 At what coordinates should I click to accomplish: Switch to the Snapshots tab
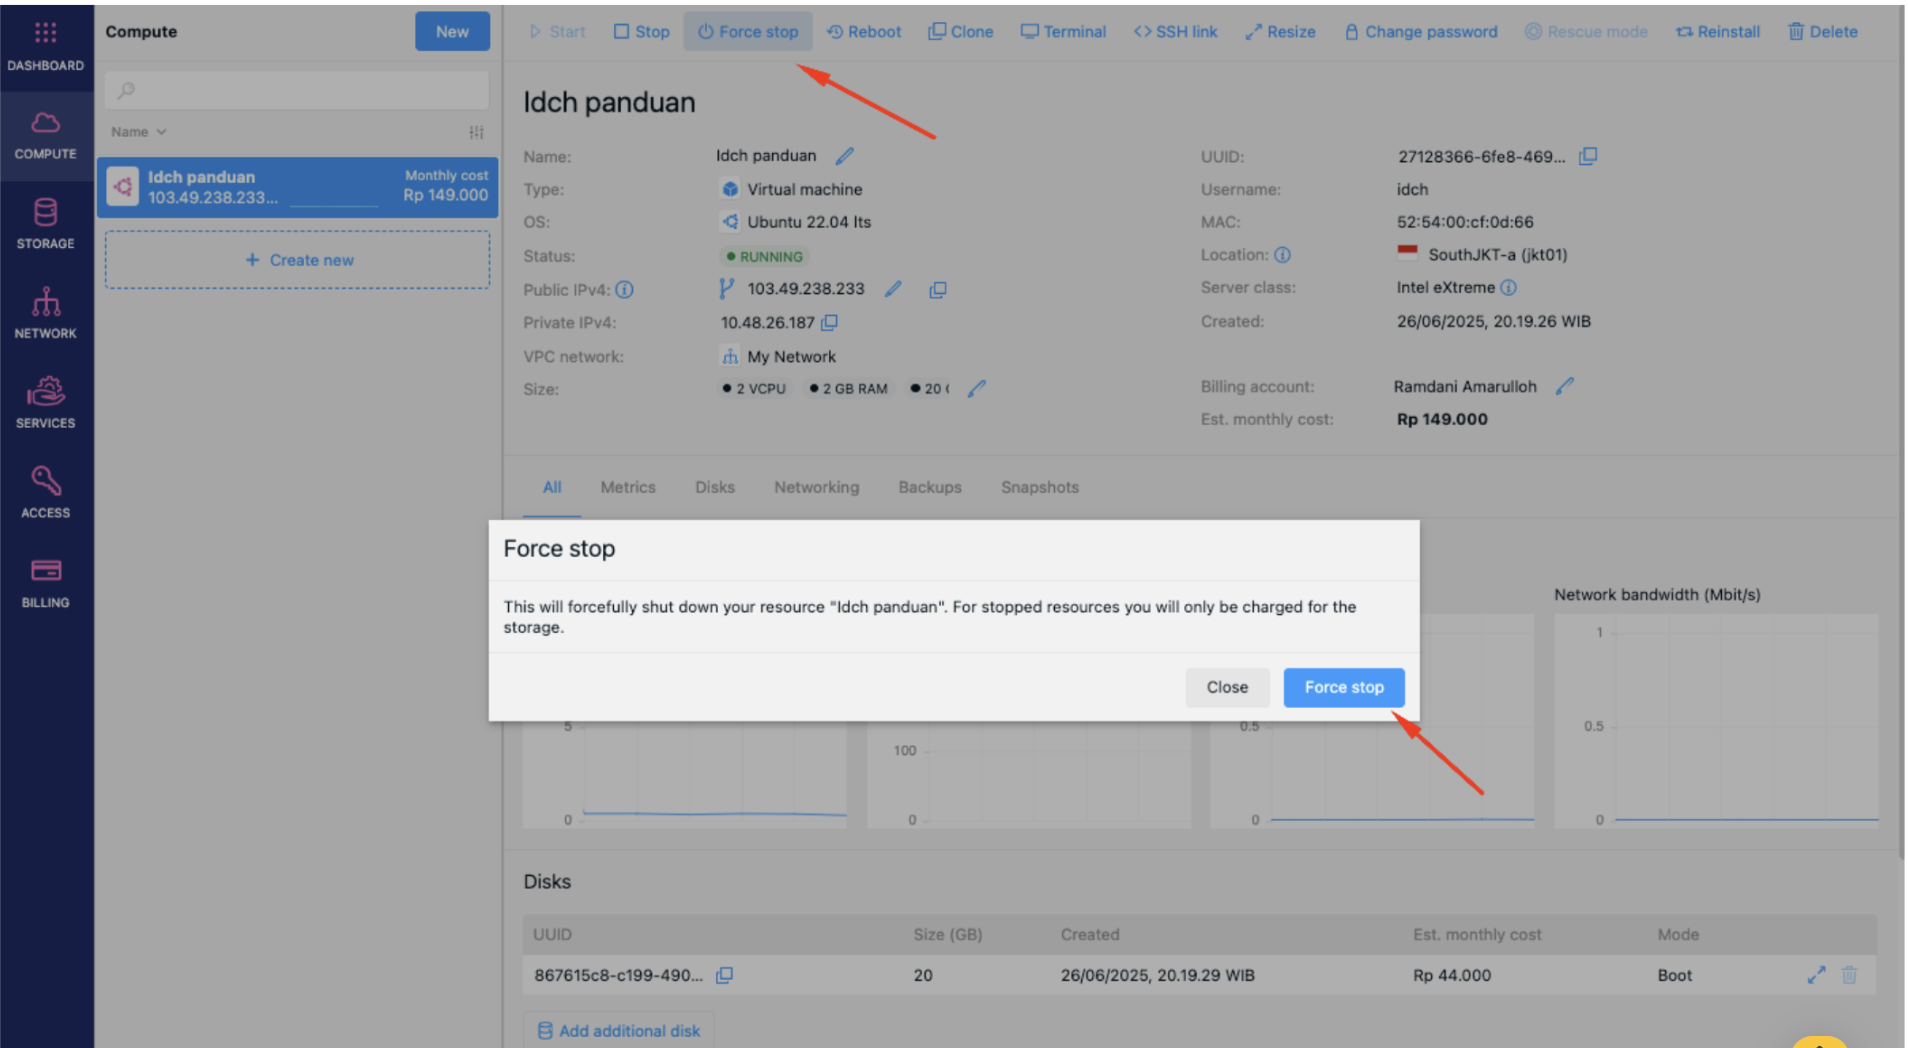1040,488
